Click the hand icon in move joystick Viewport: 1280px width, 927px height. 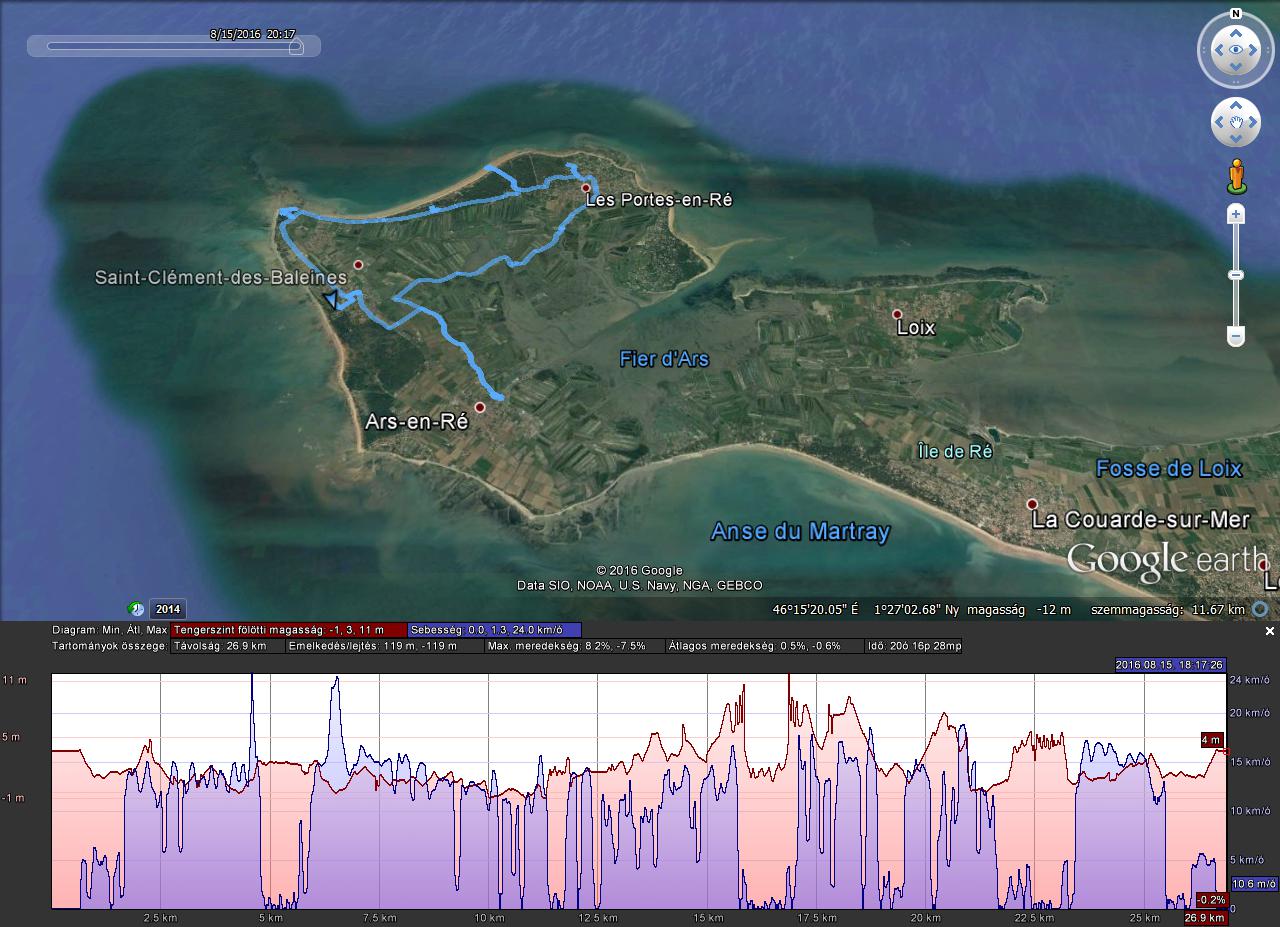click(x=1236, y=123)
